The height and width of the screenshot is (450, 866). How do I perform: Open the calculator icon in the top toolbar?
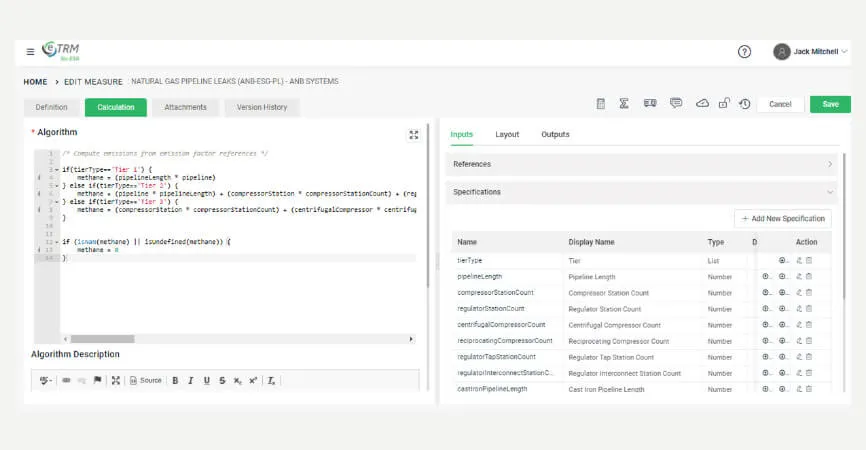coord(600,103)
